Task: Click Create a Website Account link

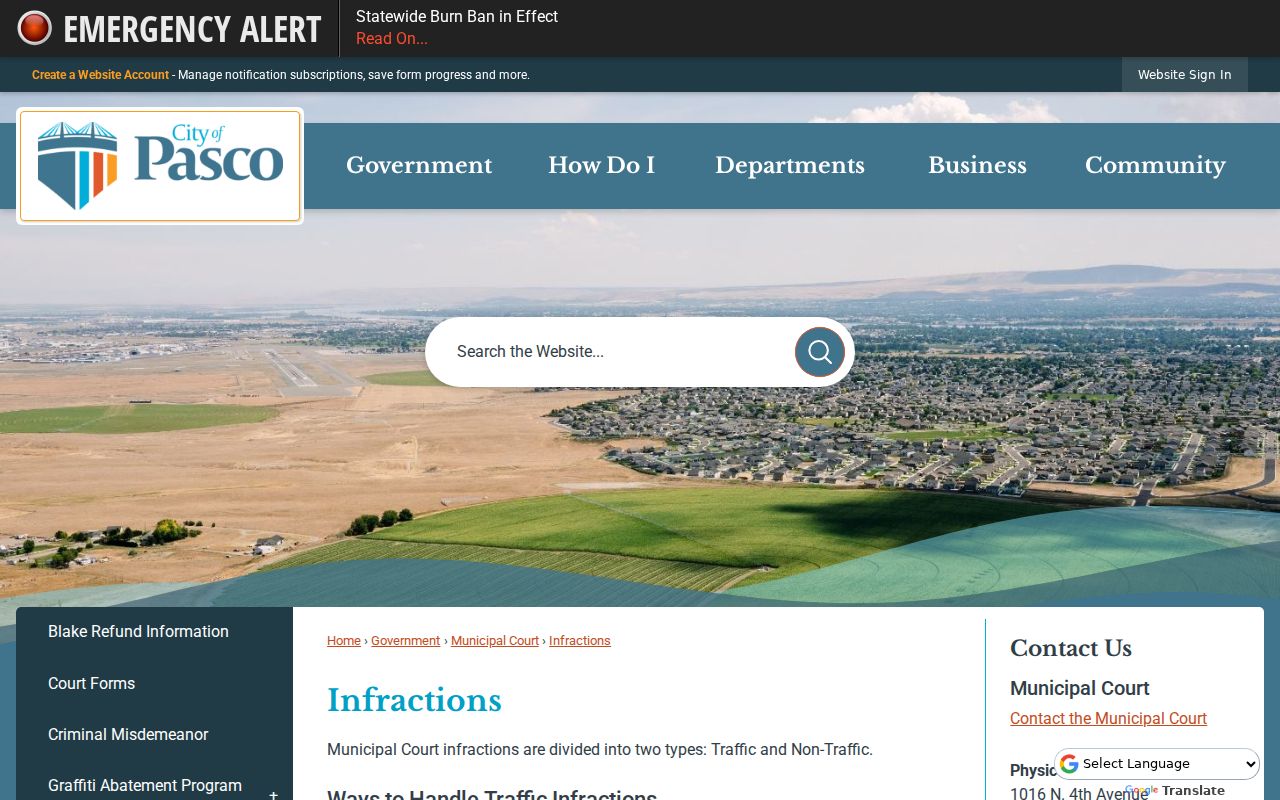Action: 100,75
